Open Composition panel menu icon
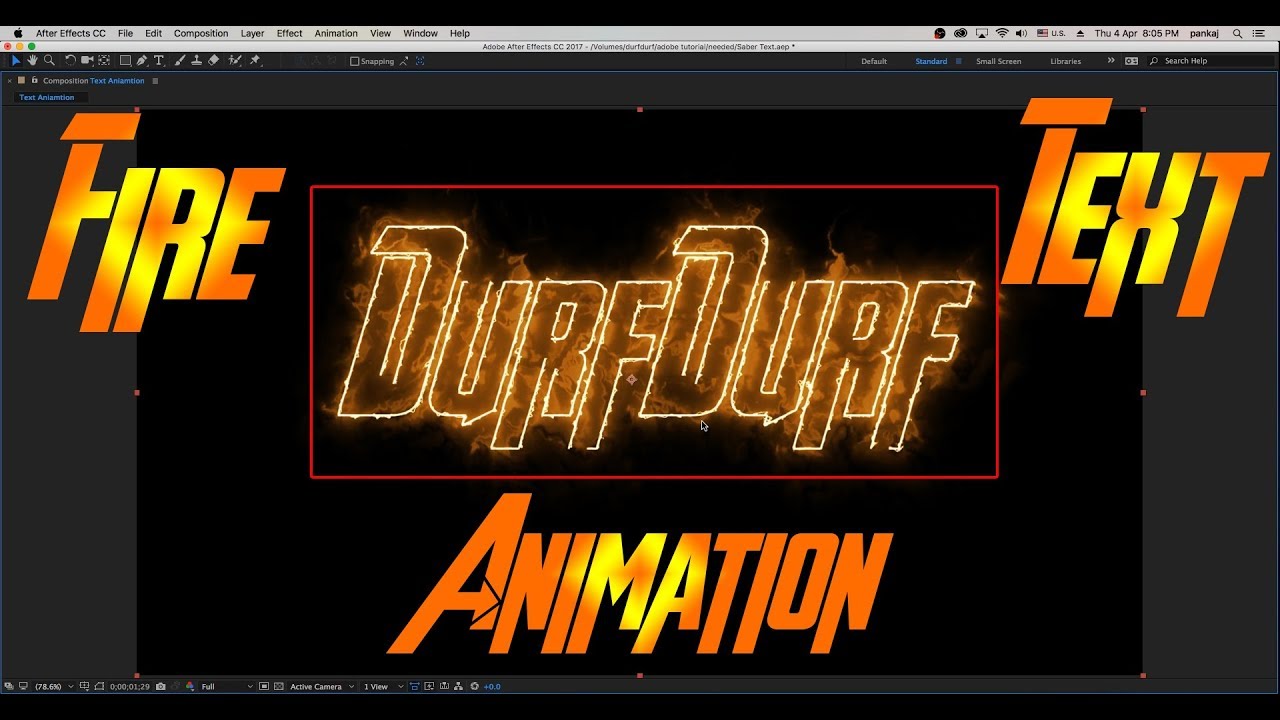The width and height of the screenshot is (1280, 720). coord(155,81)
